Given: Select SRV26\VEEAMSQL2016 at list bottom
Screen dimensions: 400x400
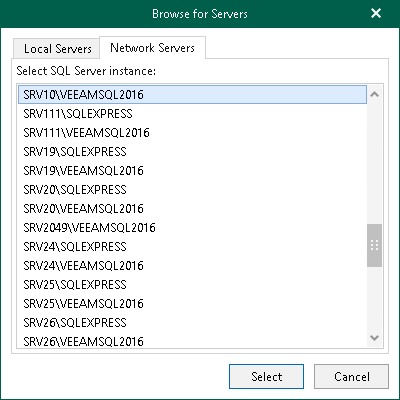Looking at the screenshot, I should 192,341.
